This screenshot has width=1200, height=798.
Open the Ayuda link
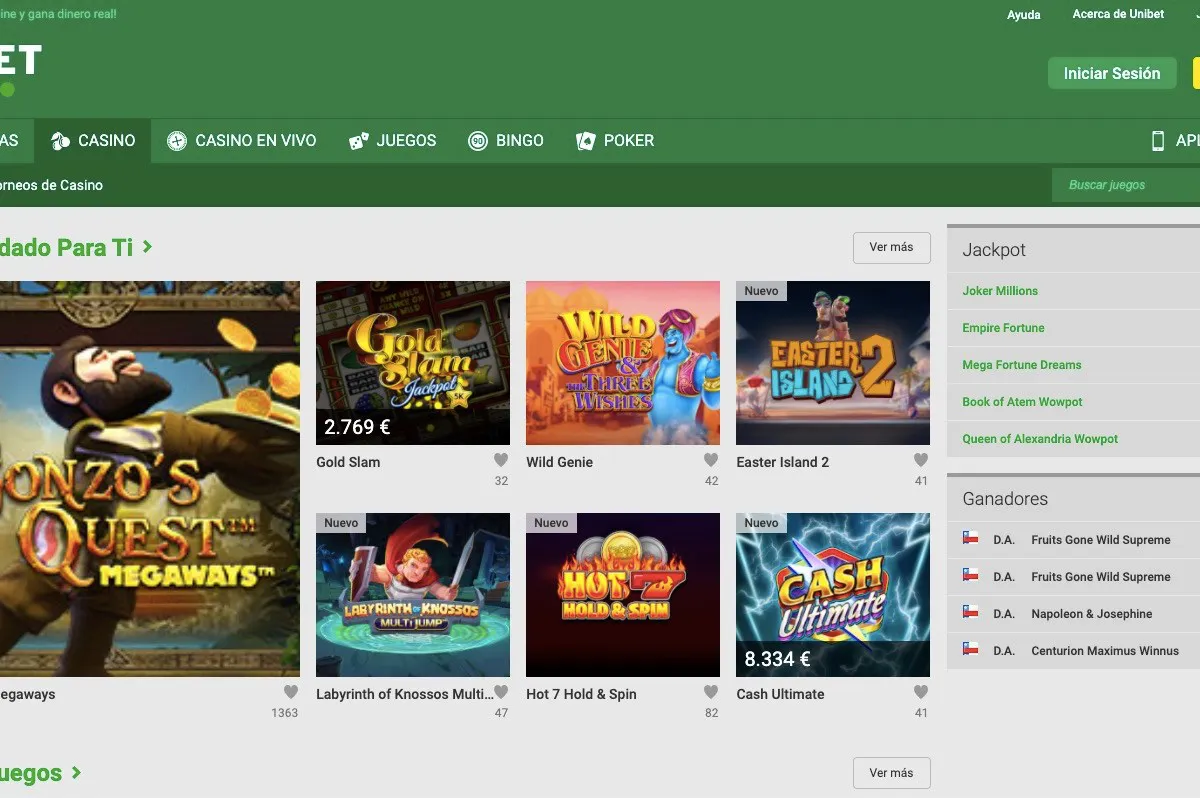1024,15
